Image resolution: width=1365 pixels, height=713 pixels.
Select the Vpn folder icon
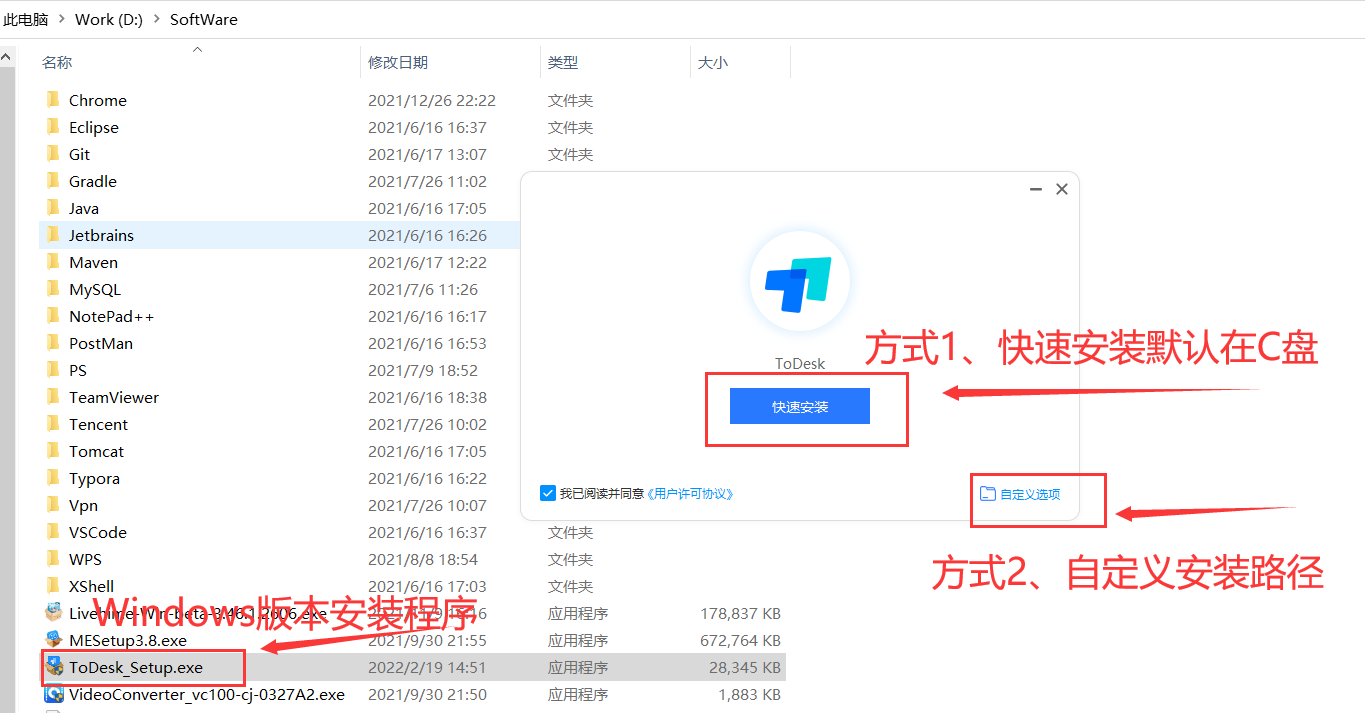[x=53, y=505]
